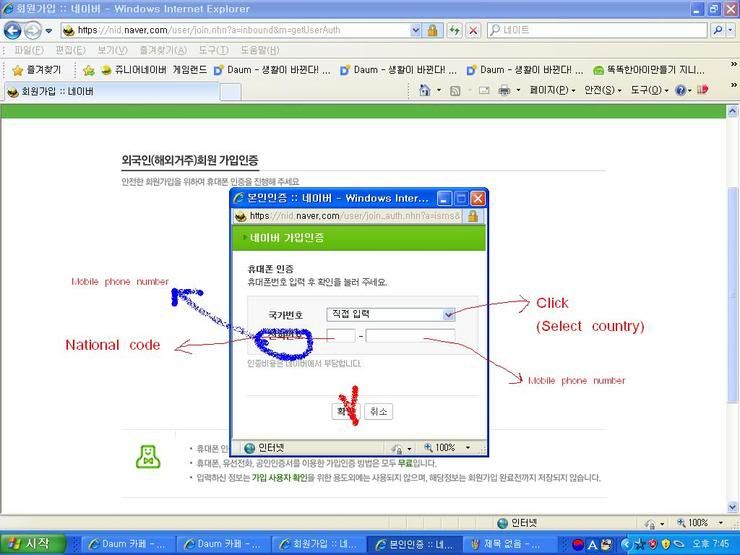The image size is (740, 555).
Task: Switch to the 본인인증 :: 네 taskbar window
Action: click(x=414, y=544)
